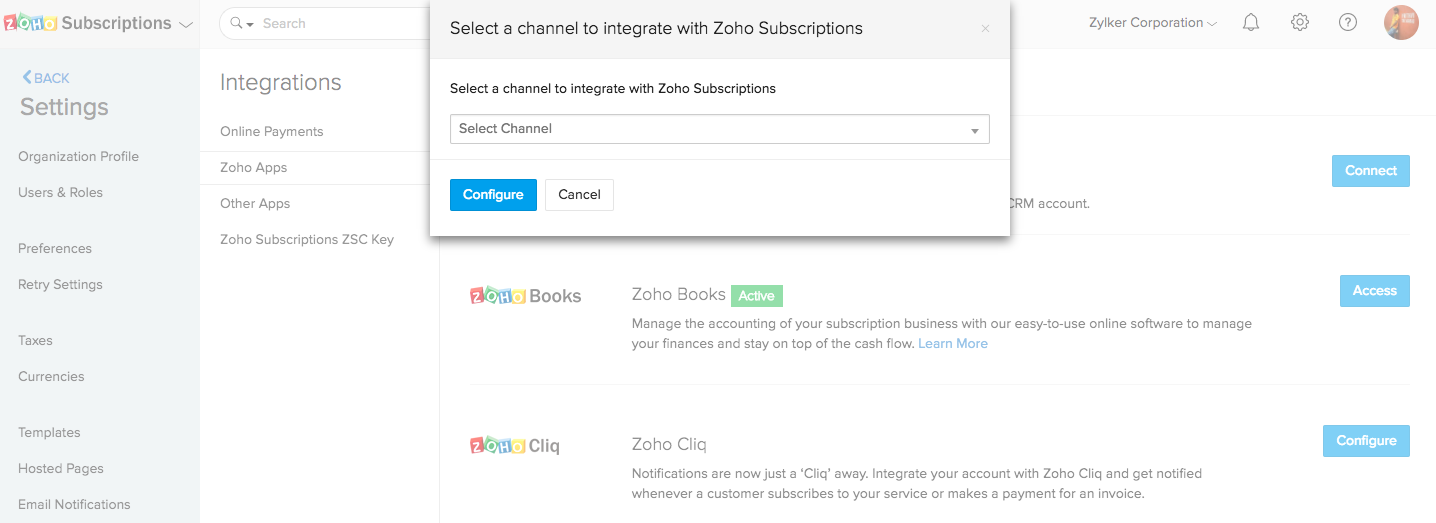Follow the Learn More link
This screenshot has height=523, width=1436.
pos(952,343)
